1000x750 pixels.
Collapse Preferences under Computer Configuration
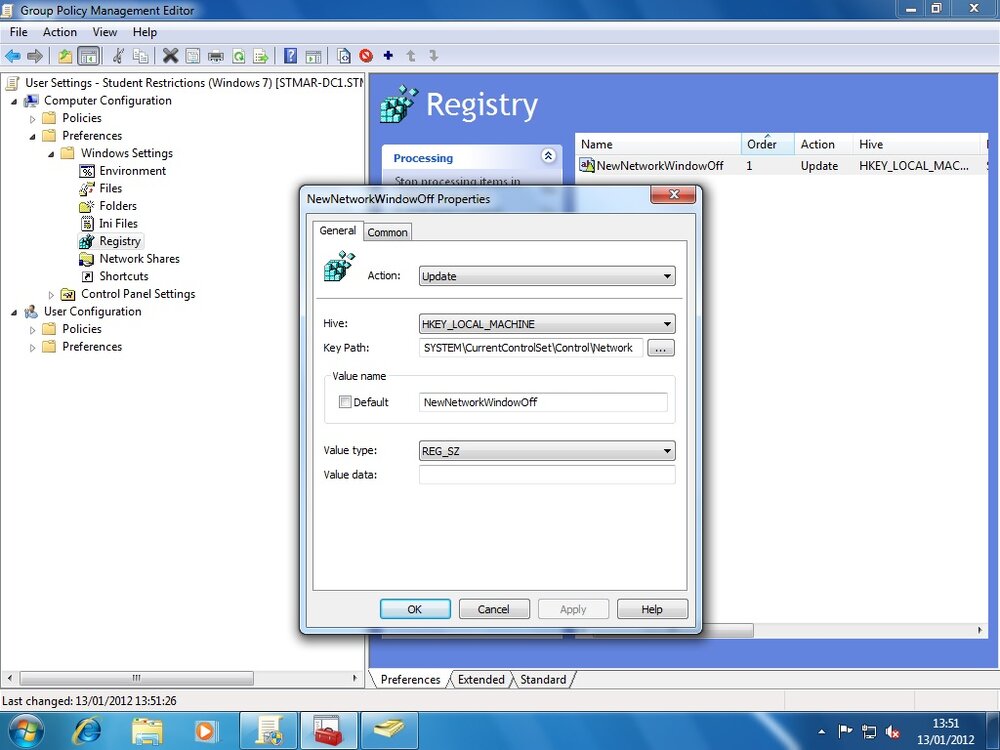(x=33, y=136)
